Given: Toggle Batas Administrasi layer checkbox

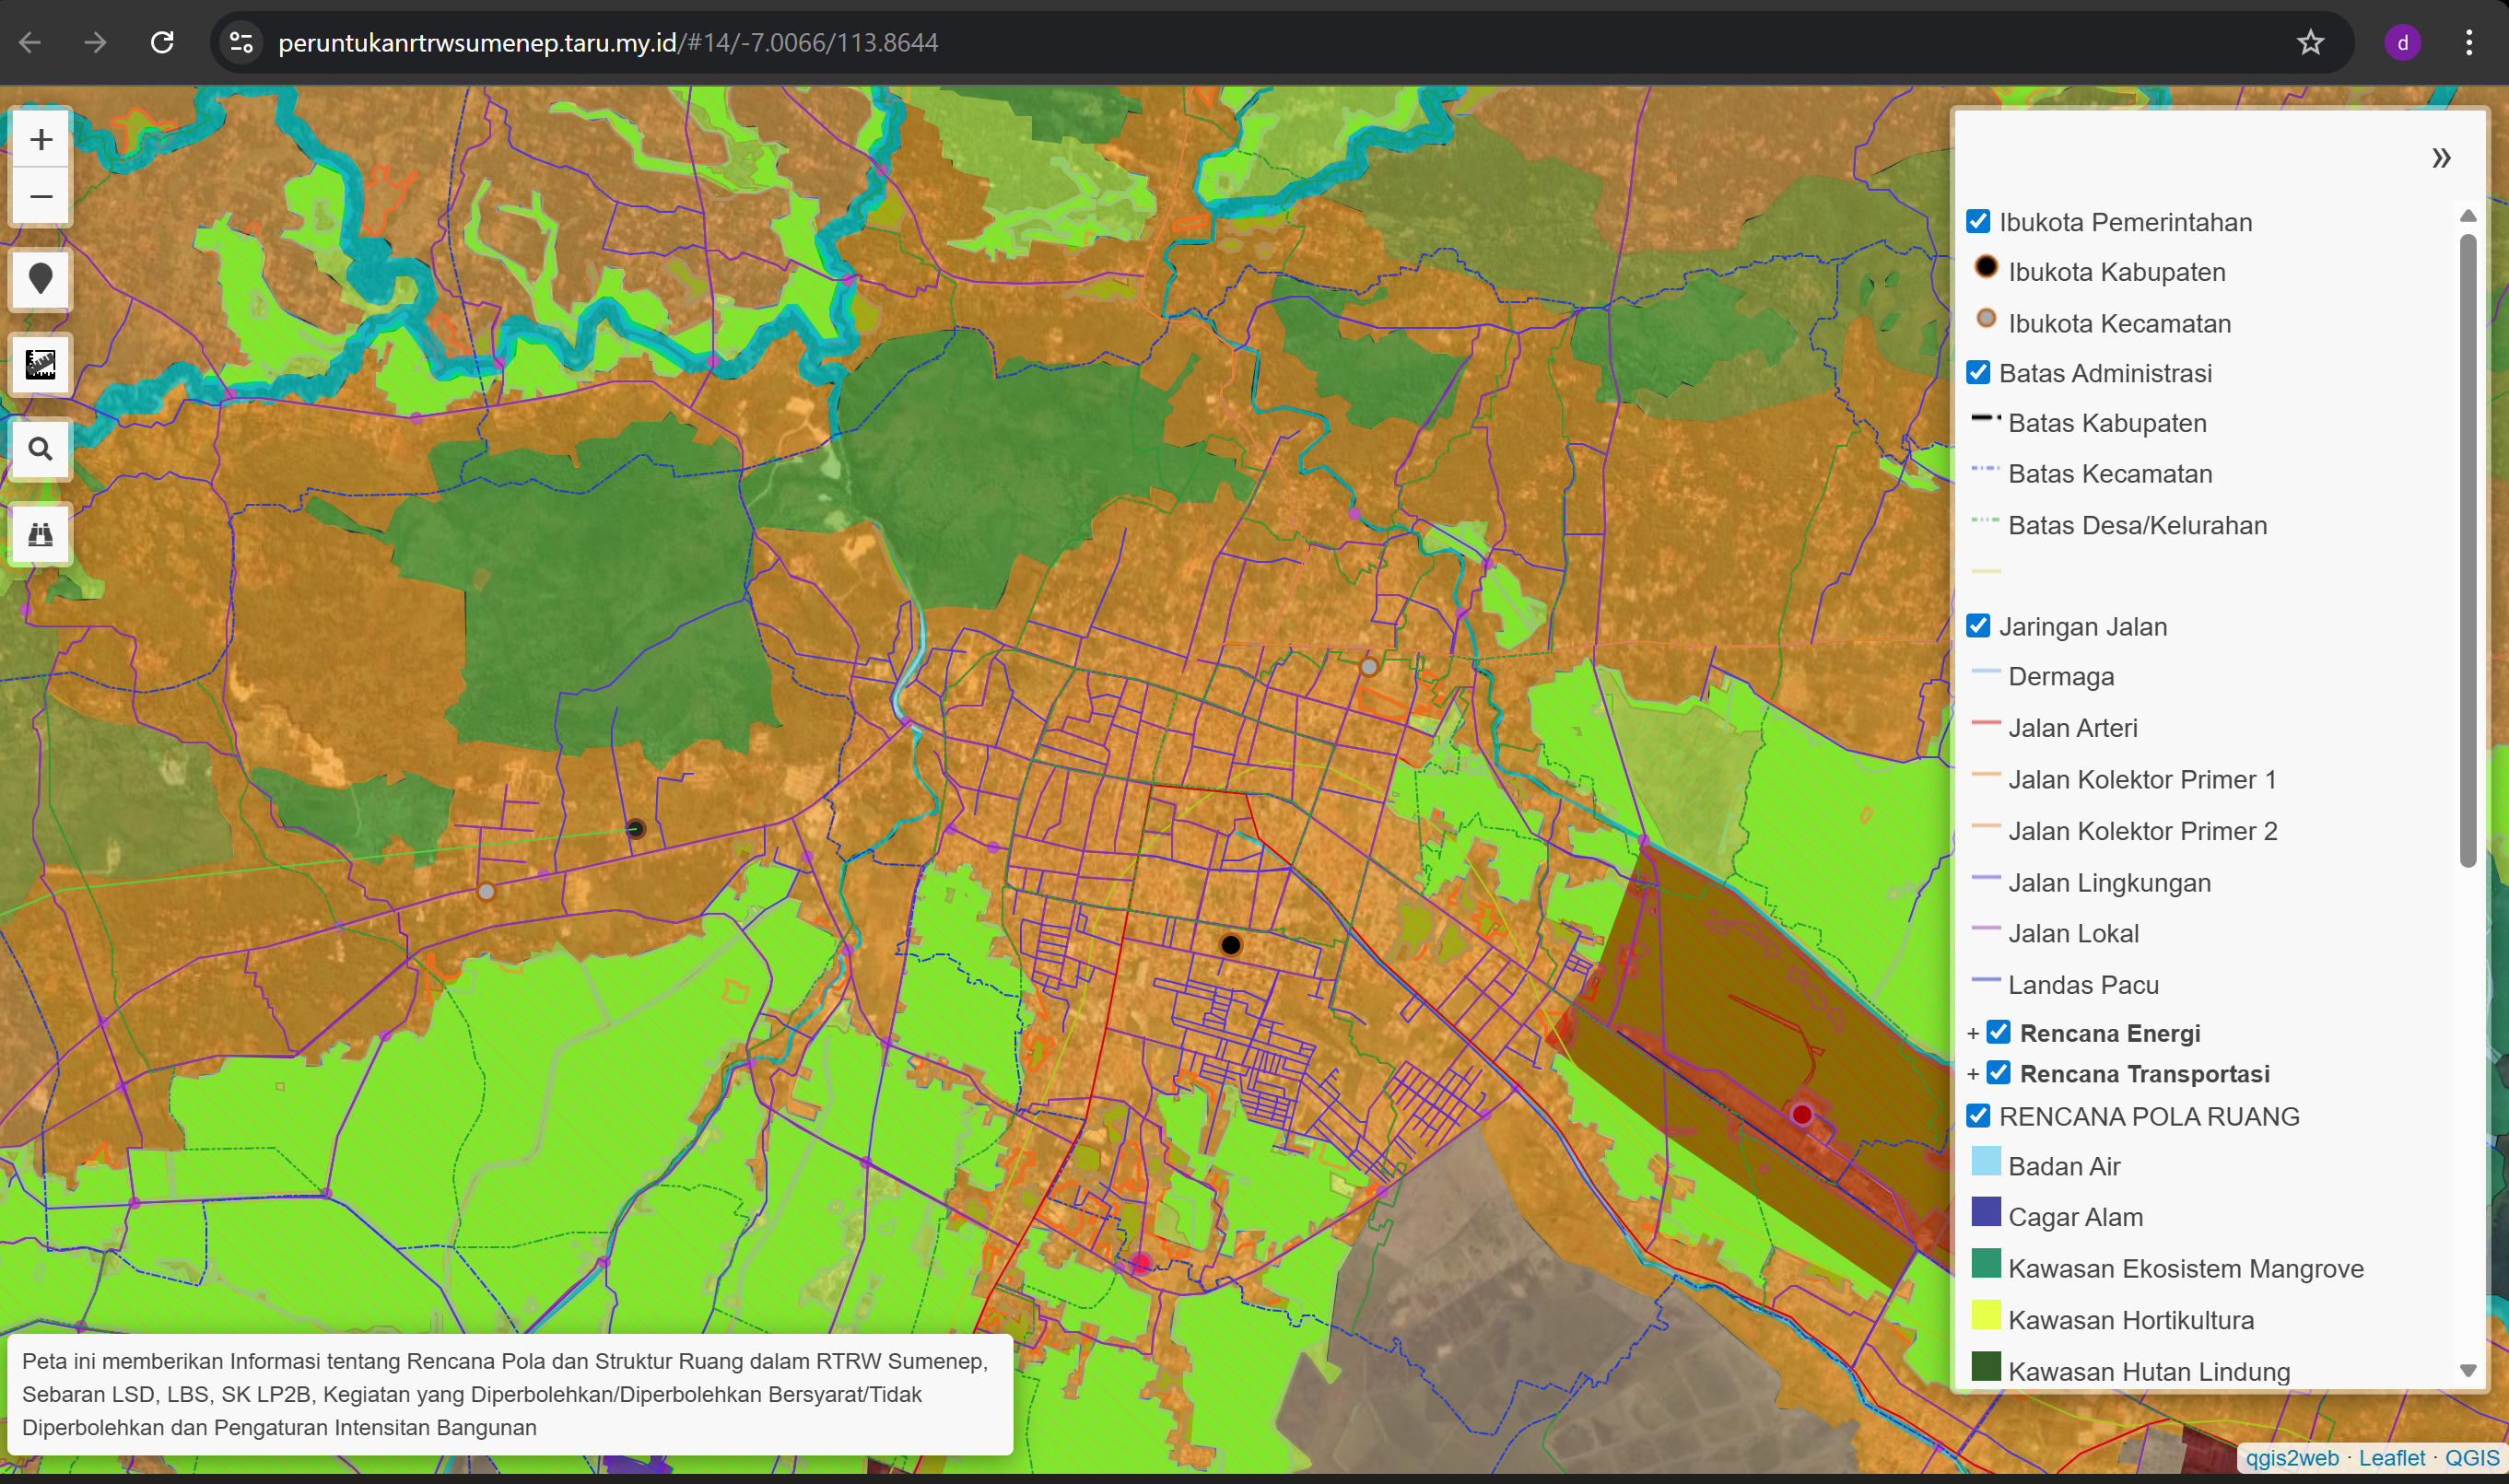Looking at the screenshot, I should (x=1977, y=372).
